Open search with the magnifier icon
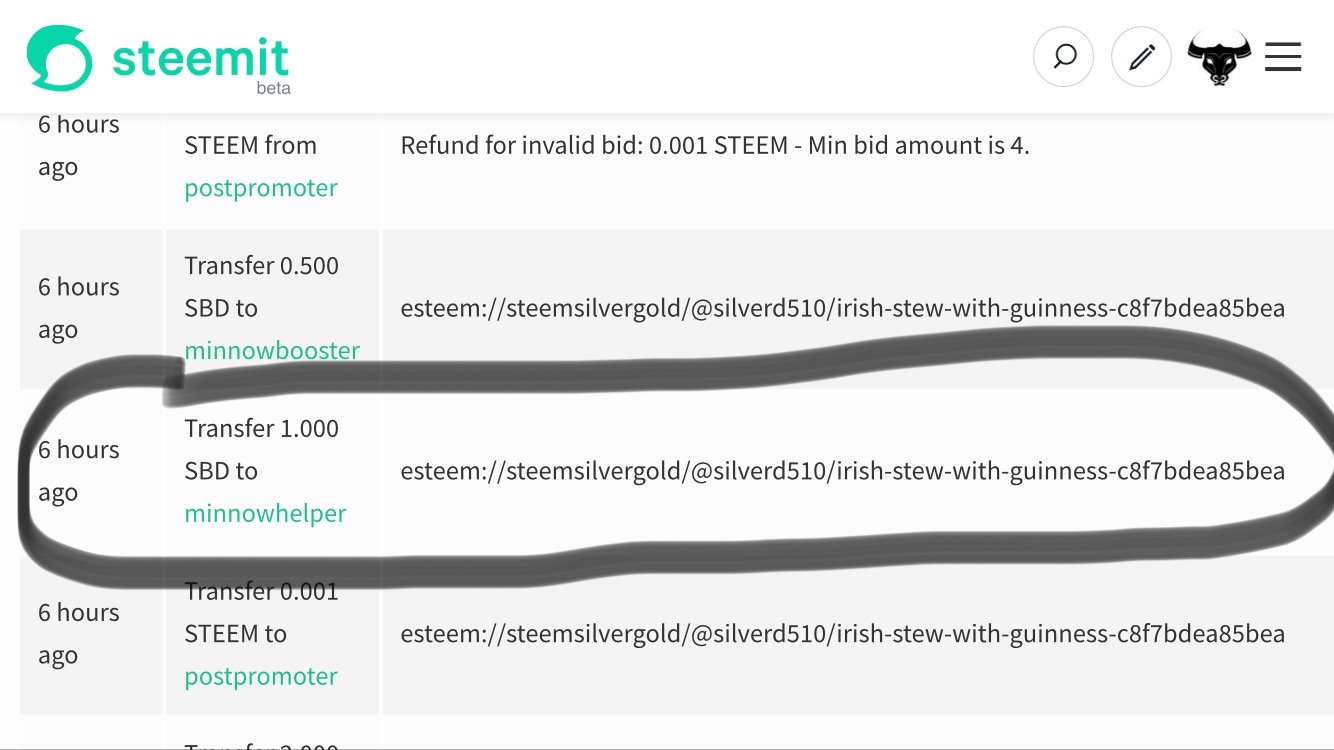Screen dimensions: 1334x750 [x=1064, y=57]
